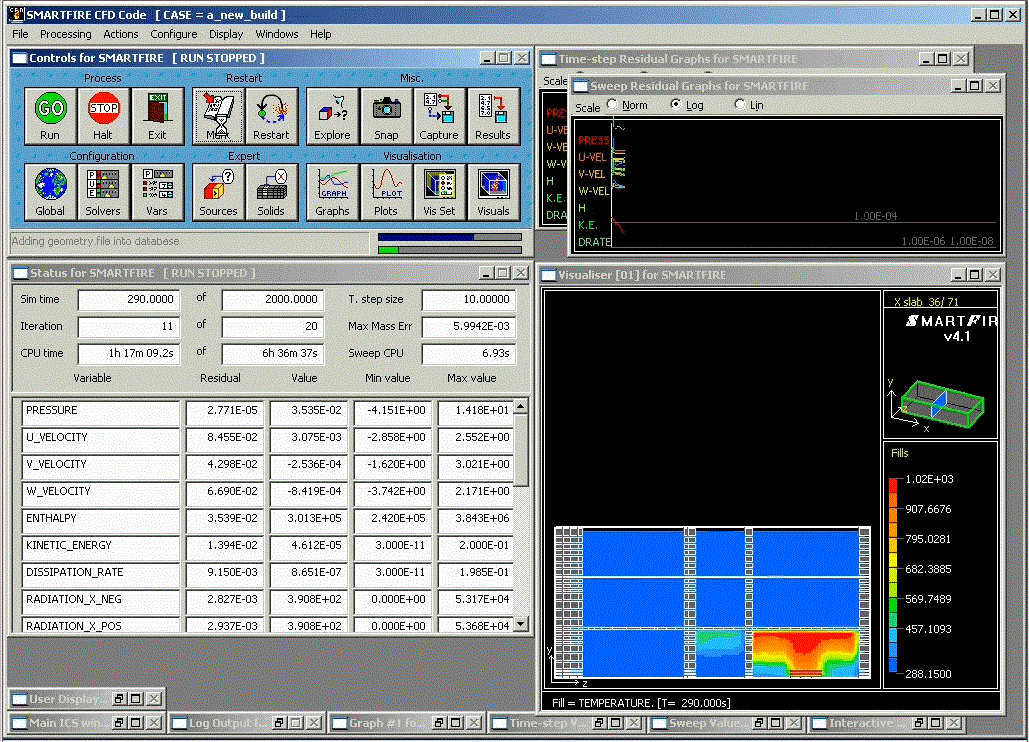Screen dimensions: 1029x742
Task: Open the Windows menu
Action: point(276,34)
